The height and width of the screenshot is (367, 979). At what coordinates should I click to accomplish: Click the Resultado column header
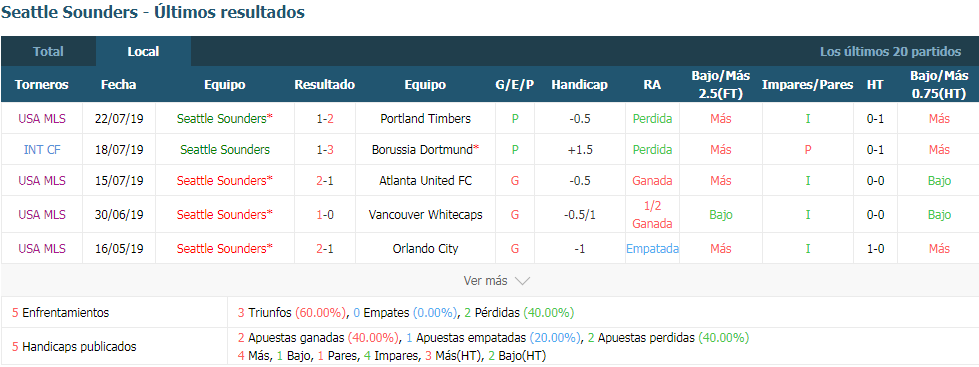325,85
